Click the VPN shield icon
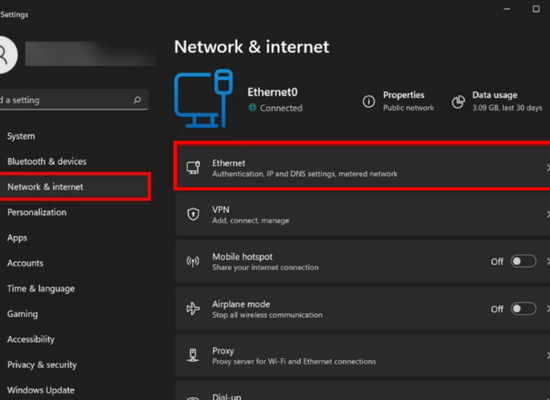The height and width of the screenshot is (400, 550). [x=193, y=214]
